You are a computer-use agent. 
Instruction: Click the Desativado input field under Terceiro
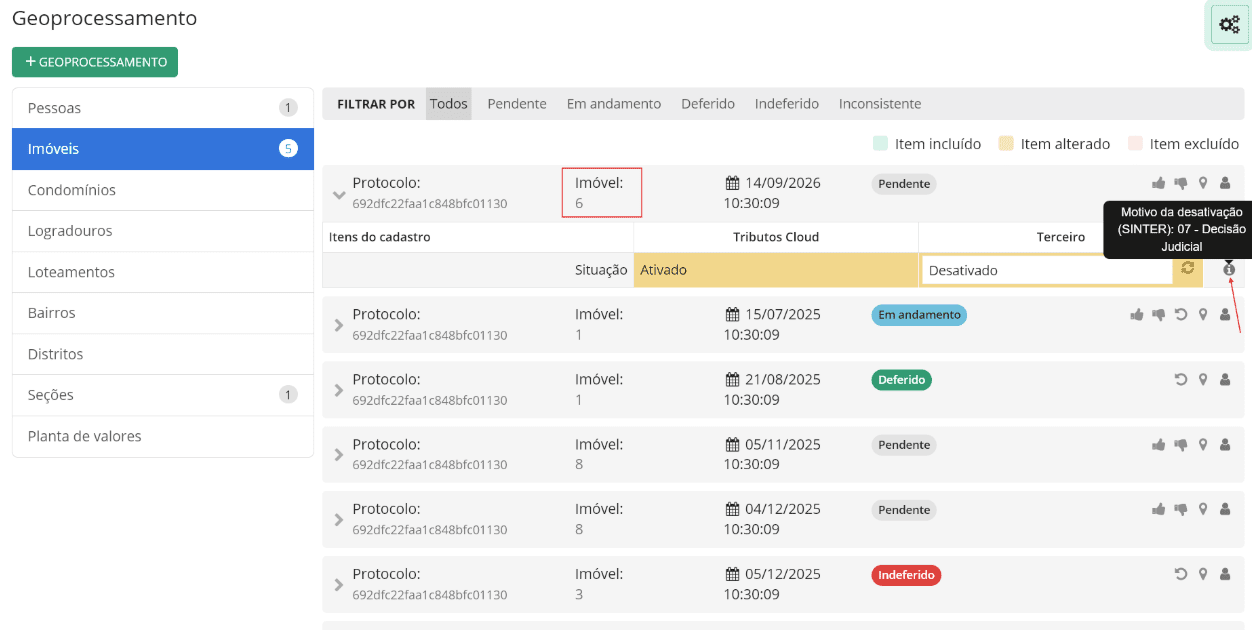[1047, 270]
